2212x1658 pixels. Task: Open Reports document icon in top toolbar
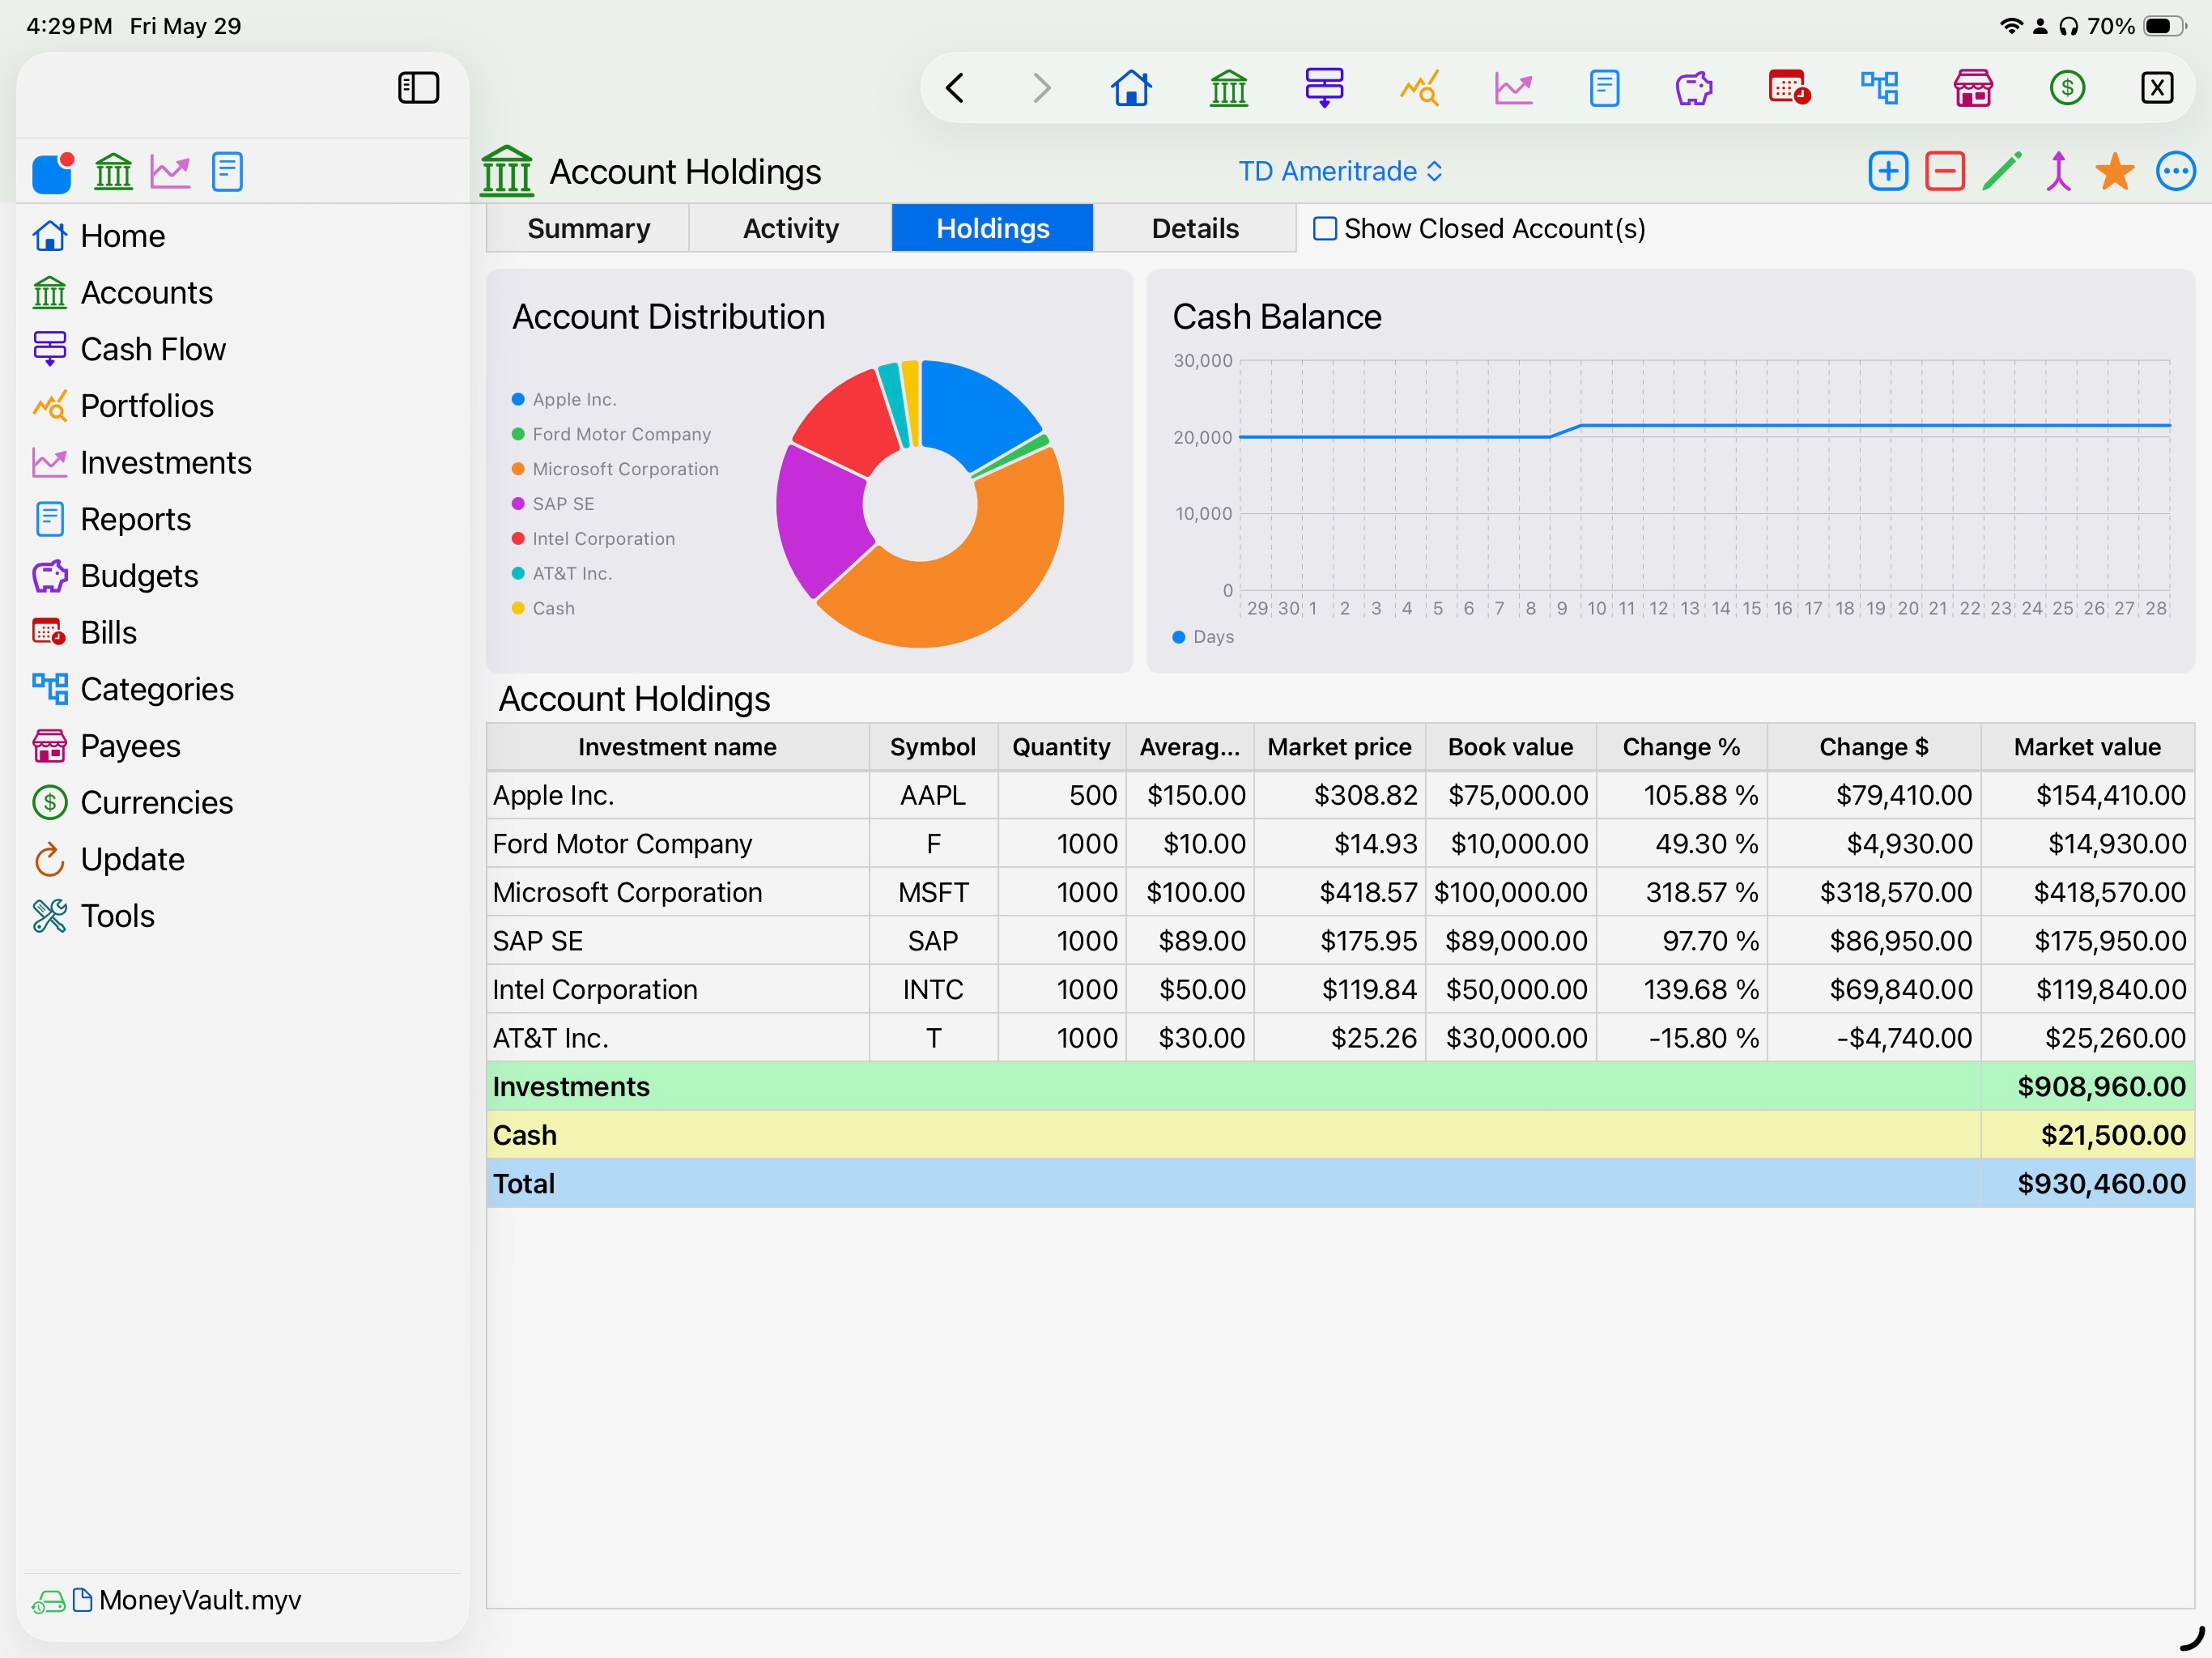click(x=1604, y=88)
